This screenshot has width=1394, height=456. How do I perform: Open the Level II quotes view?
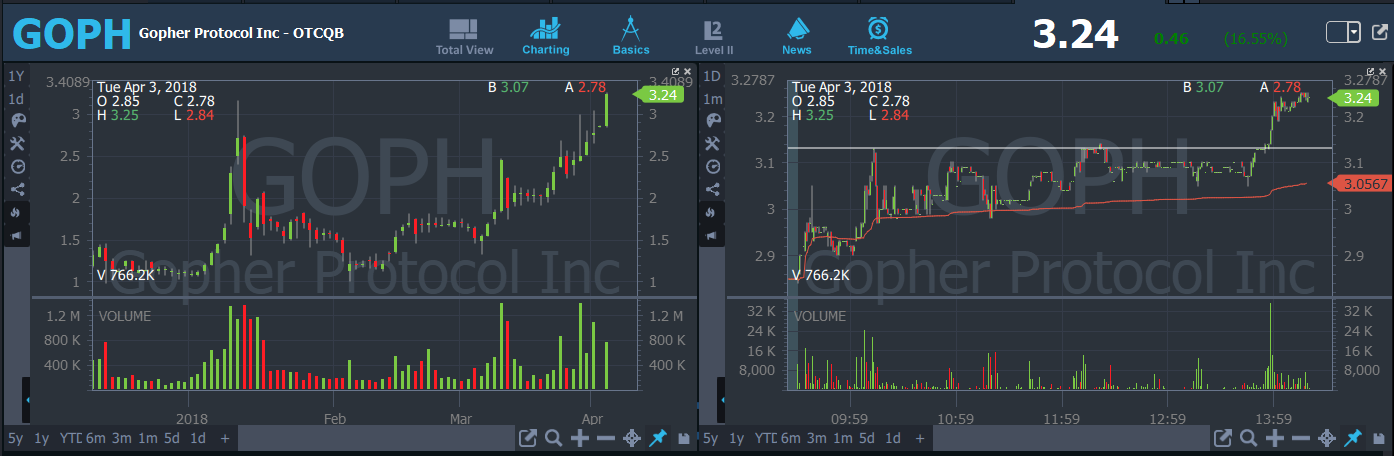[x=714, y=37]
